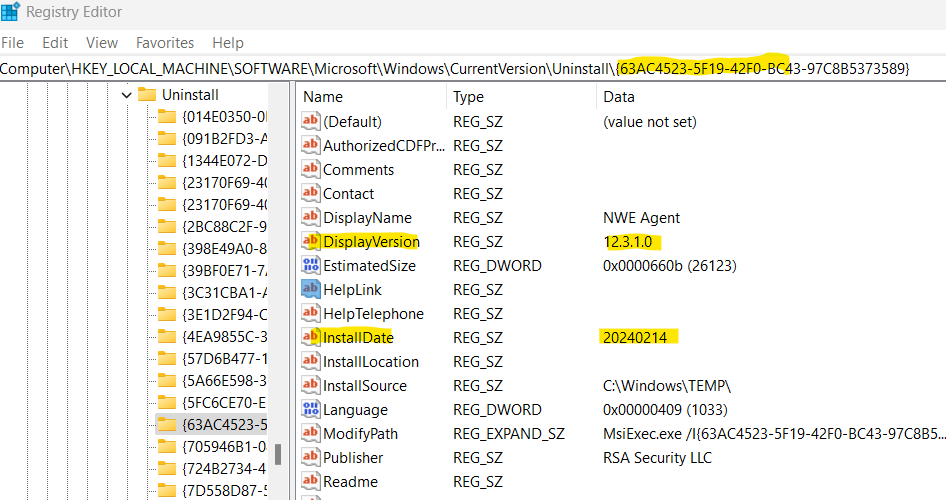Click the icon beside the Language value

[x=311, y=410]
